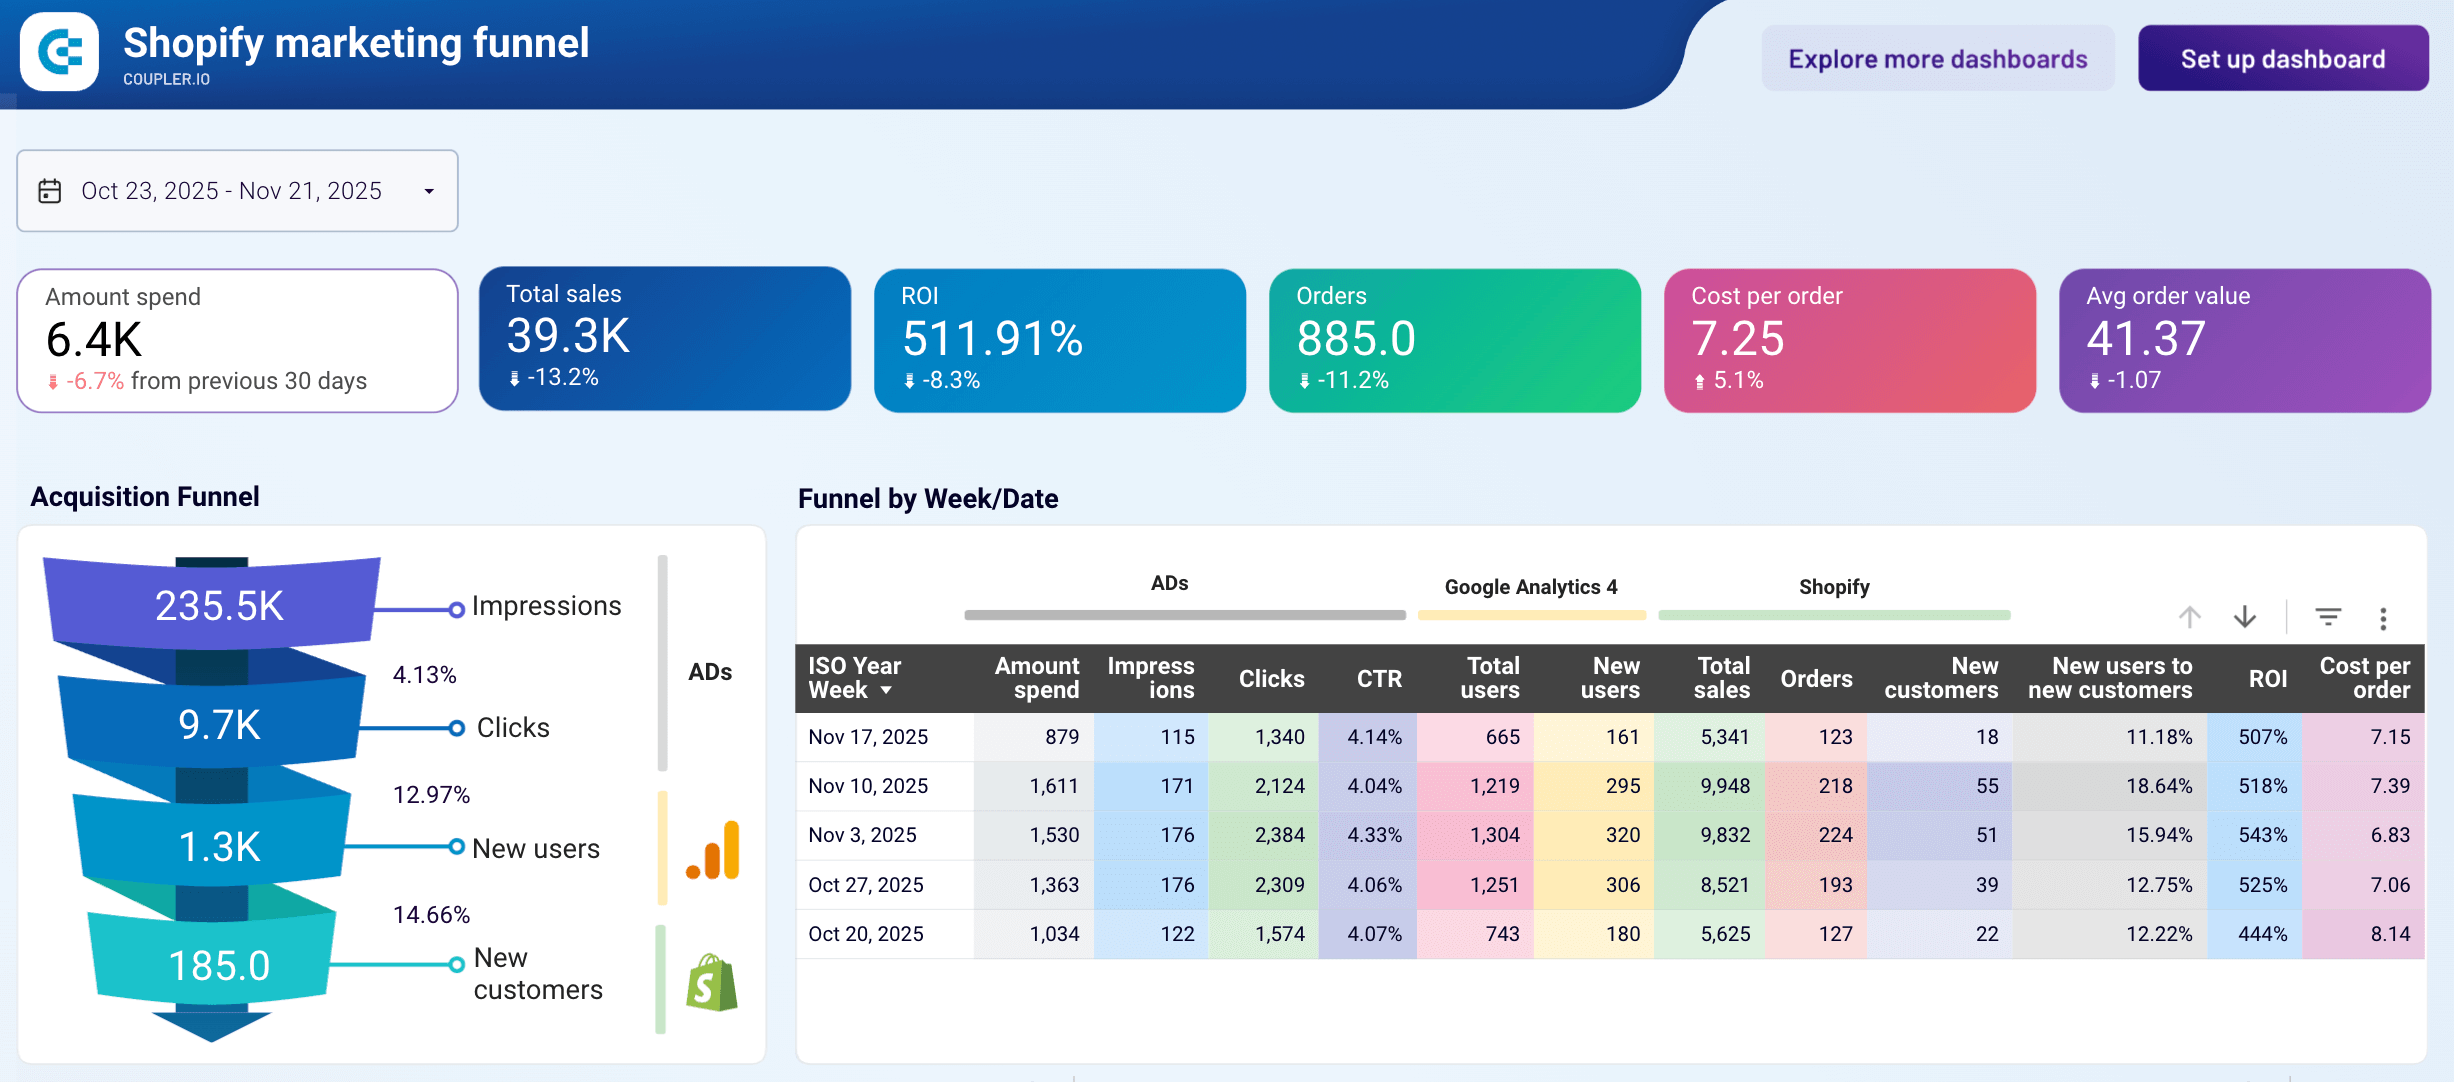Viewport: 2454px width, 1082px height.
Task: Click the Coupler.io logo icon
Action: (x=59, y=50)
